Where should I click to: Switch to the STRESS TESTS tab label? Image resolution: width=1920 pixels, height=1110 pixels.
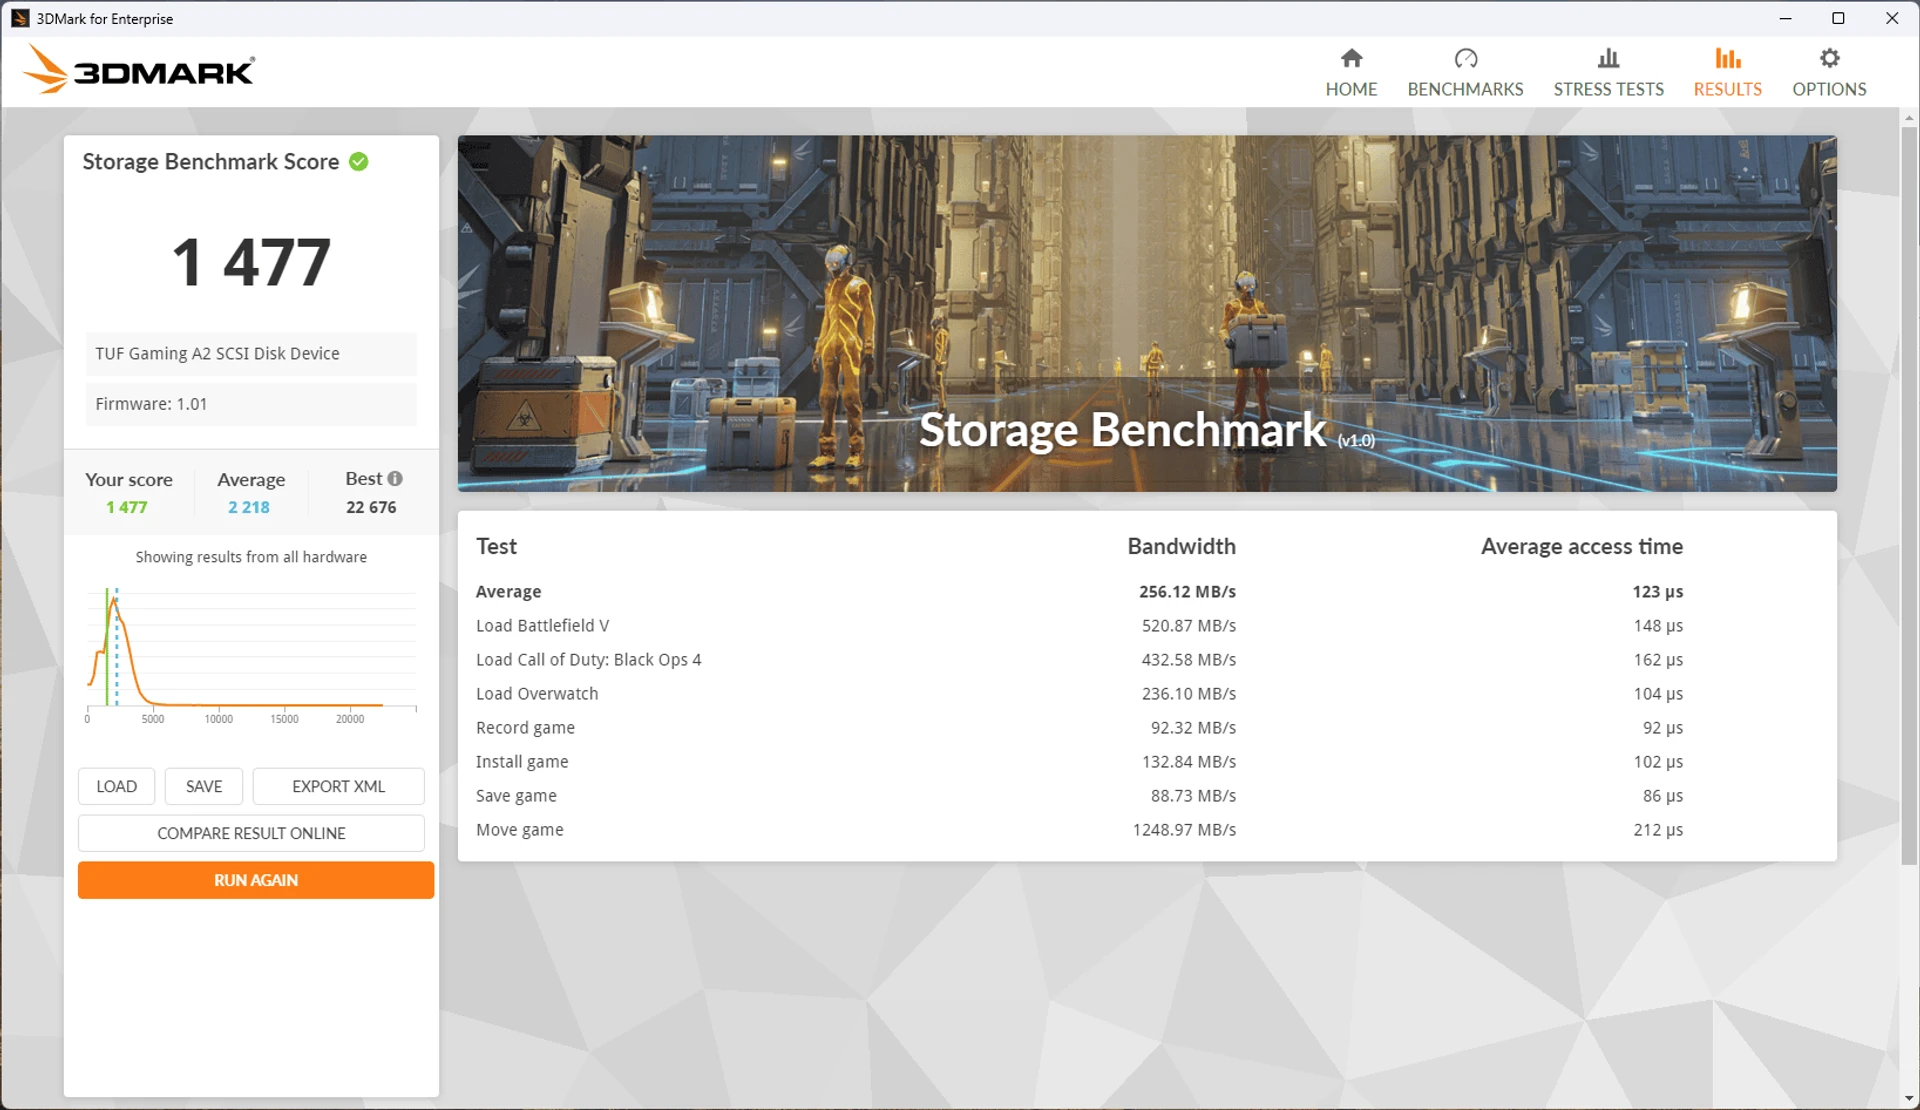pyautogui.click(x=1608, y=89)
